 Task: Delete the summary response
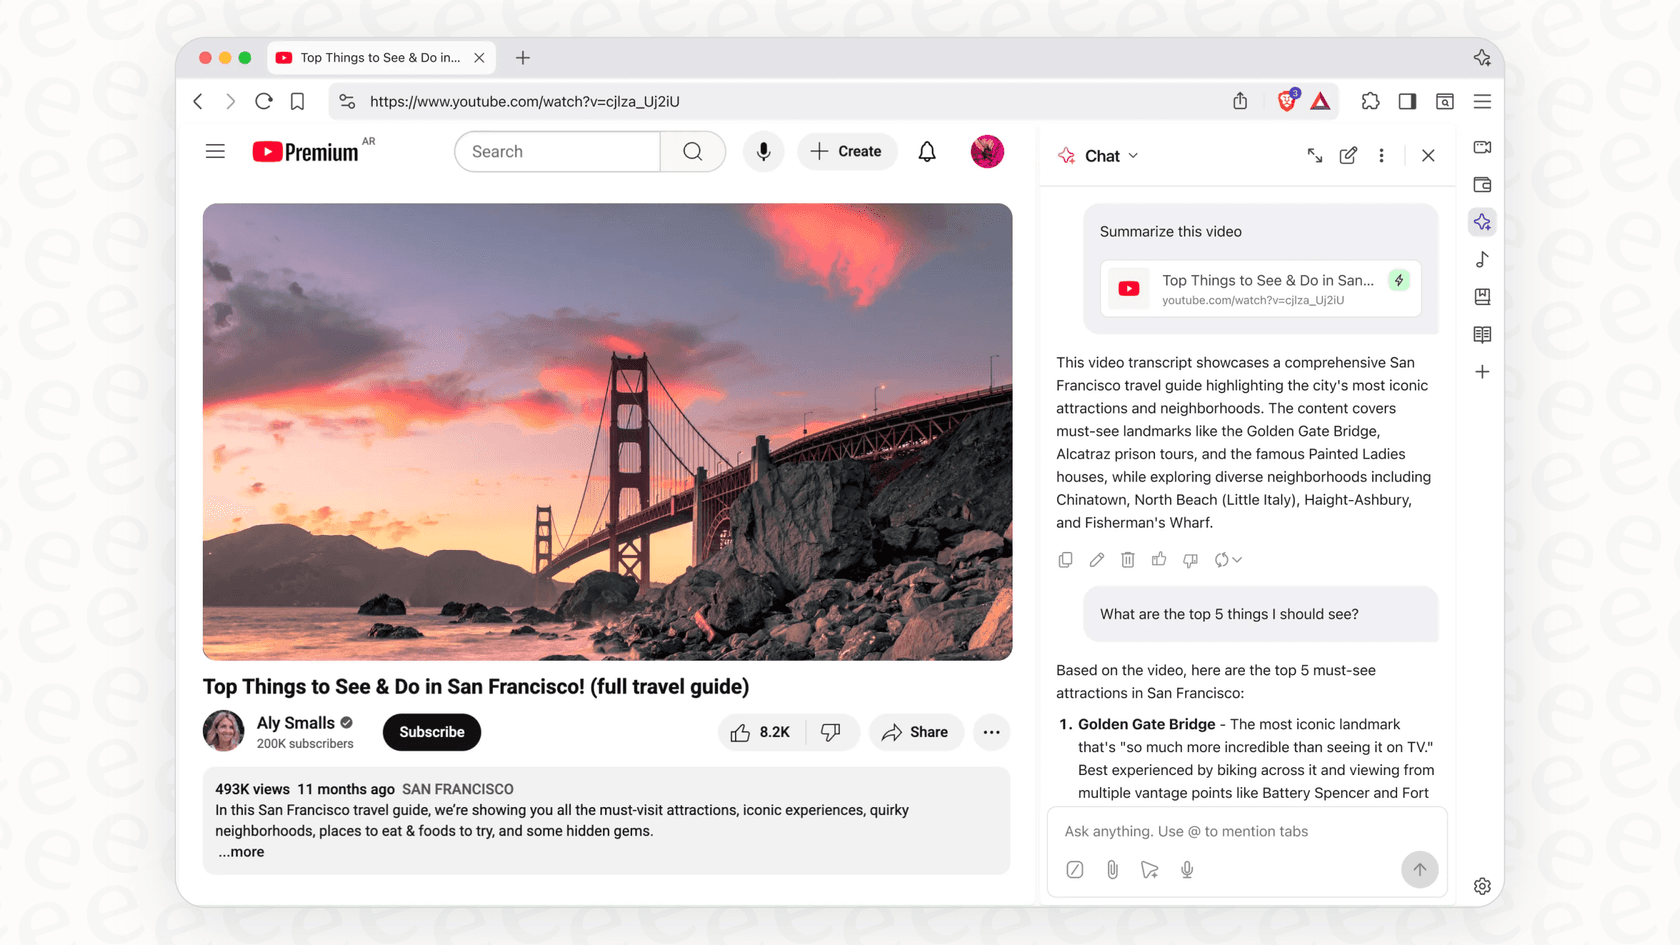point(1128,560)
